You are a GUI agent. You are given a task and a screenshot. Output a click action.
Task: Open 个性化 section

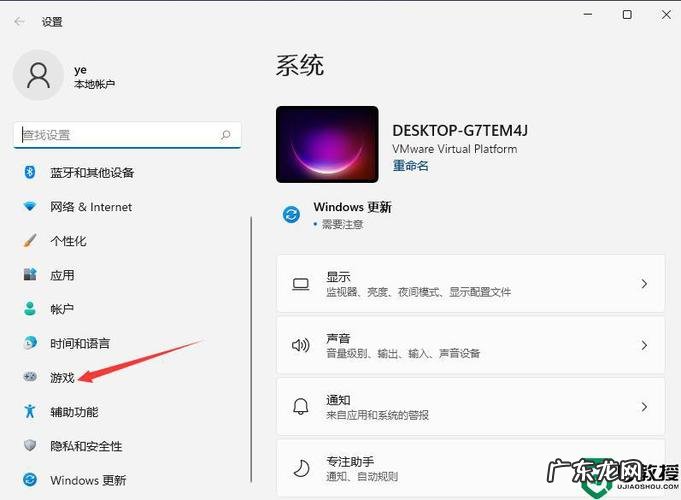pos(68,241)
